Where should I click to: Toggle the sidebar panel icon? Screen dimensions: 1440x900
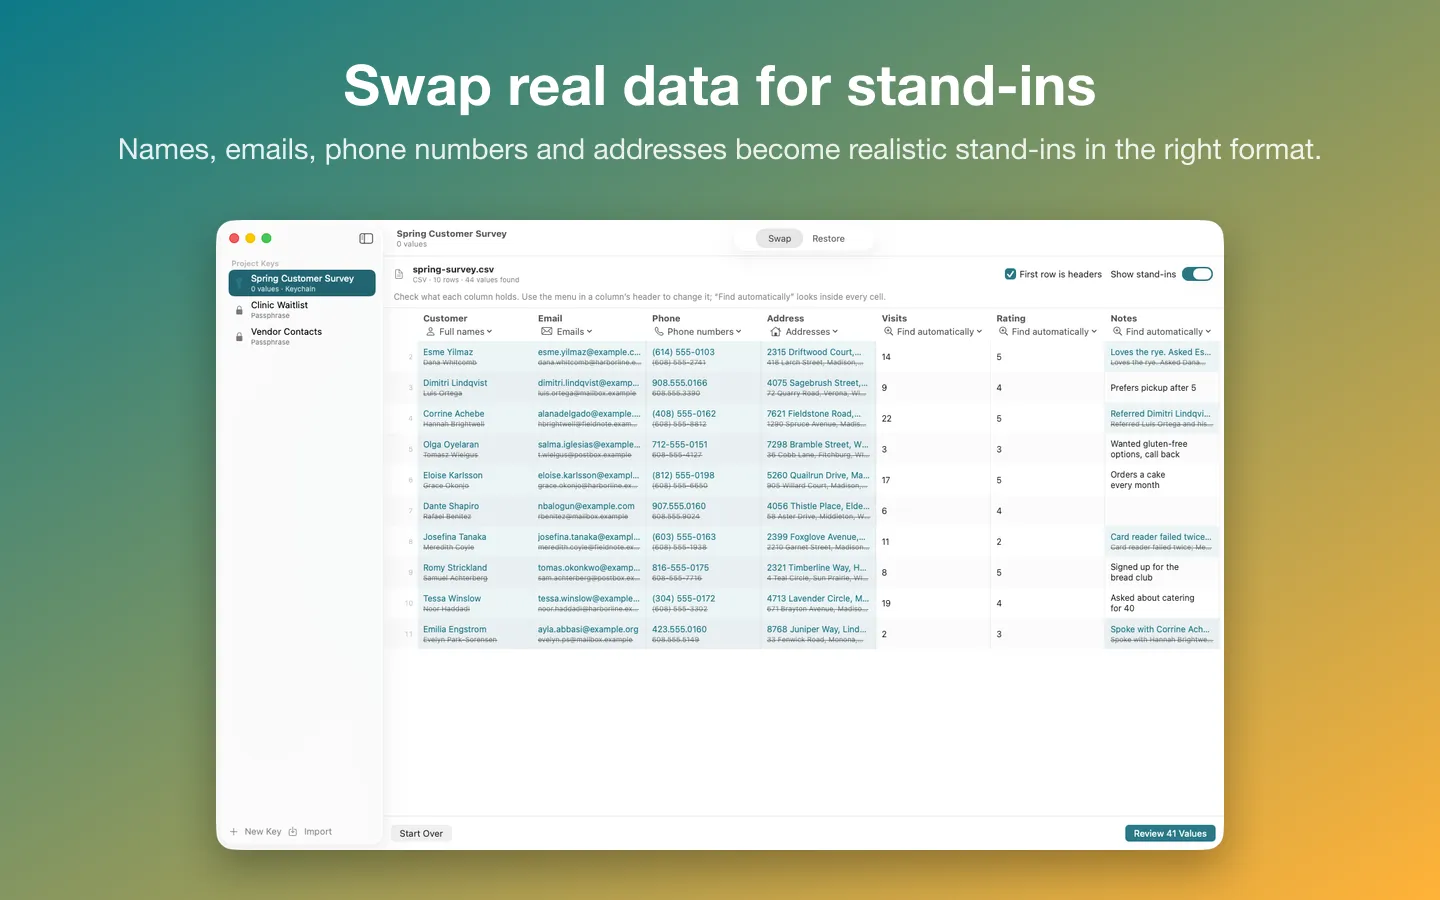[366, 239]
